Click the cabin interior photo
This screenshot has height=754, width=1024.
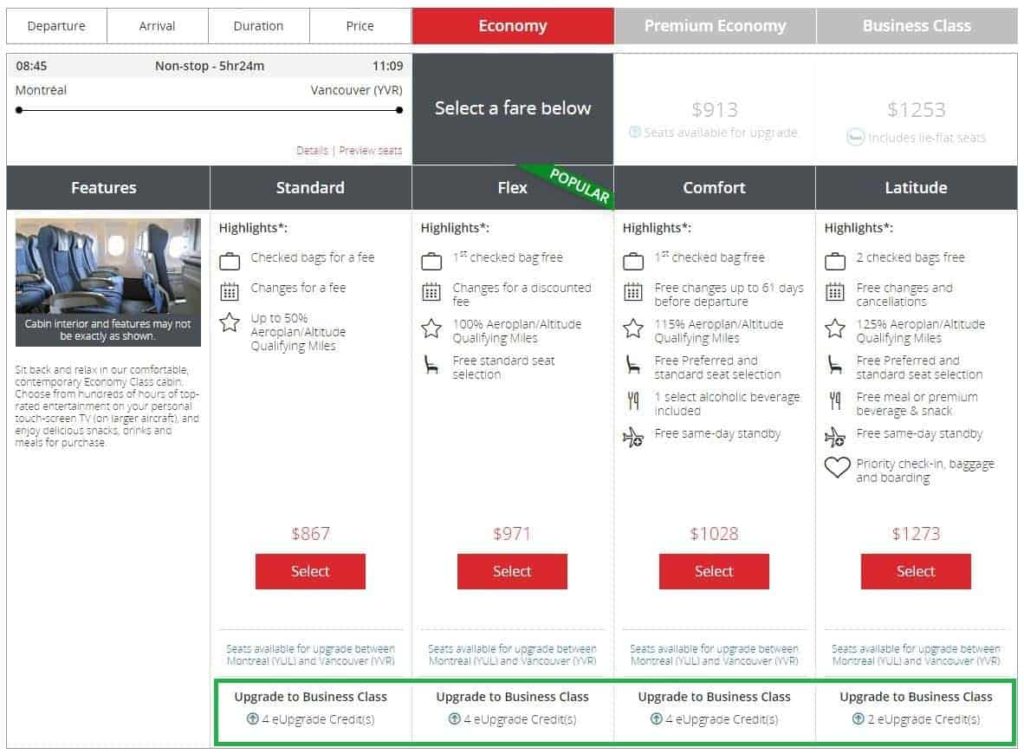point(108,282)
